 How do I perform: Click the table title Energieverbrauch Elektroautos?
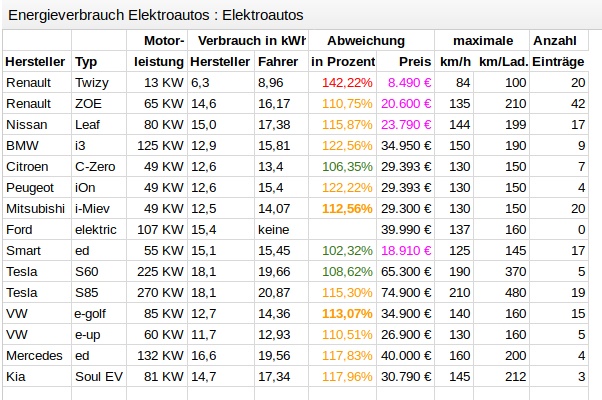pyautogui.click(x=156, y=16)
